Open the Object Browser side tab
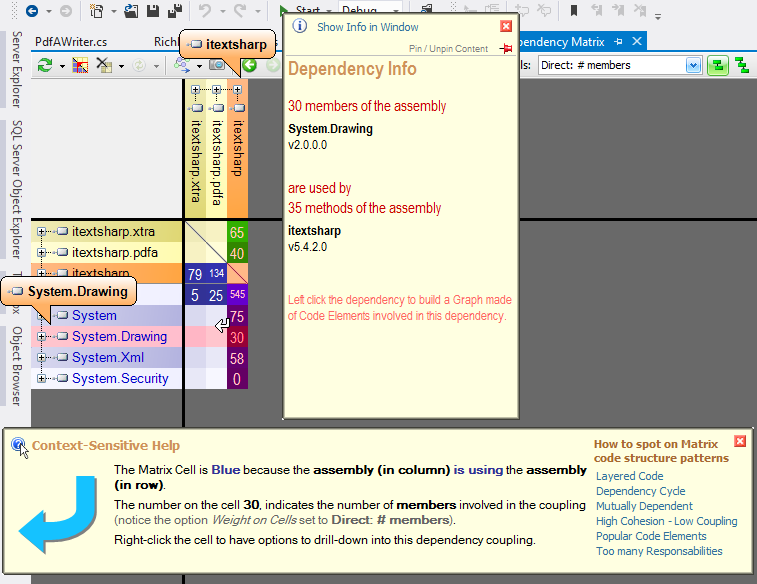This screenshot has height=584, width=757. point(16,366)
